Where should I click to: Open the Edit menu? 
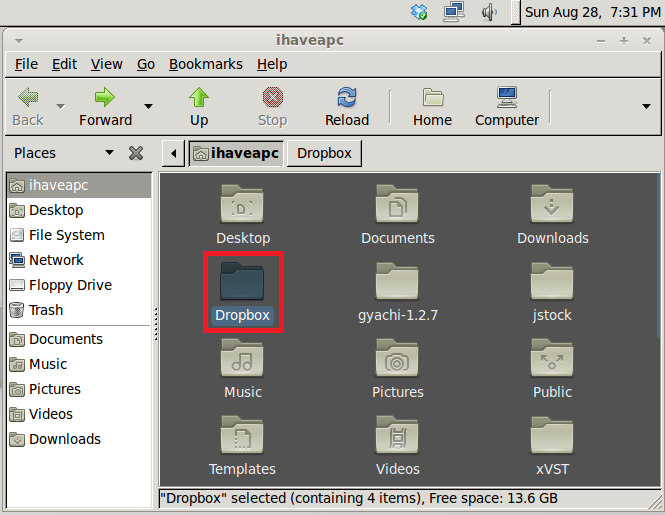64,64
